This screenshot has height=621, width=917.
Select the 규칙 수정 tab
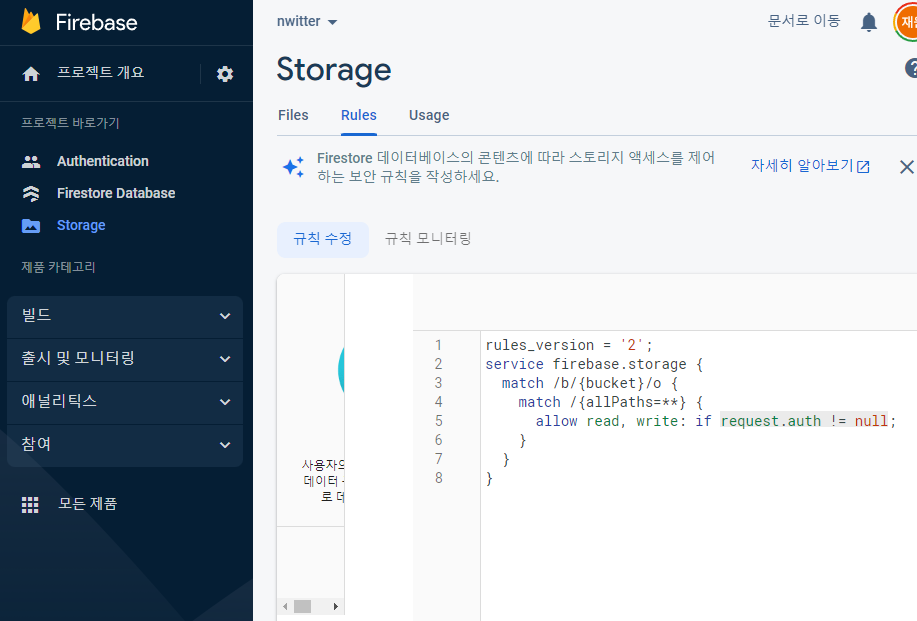click(x=323, y=239)
